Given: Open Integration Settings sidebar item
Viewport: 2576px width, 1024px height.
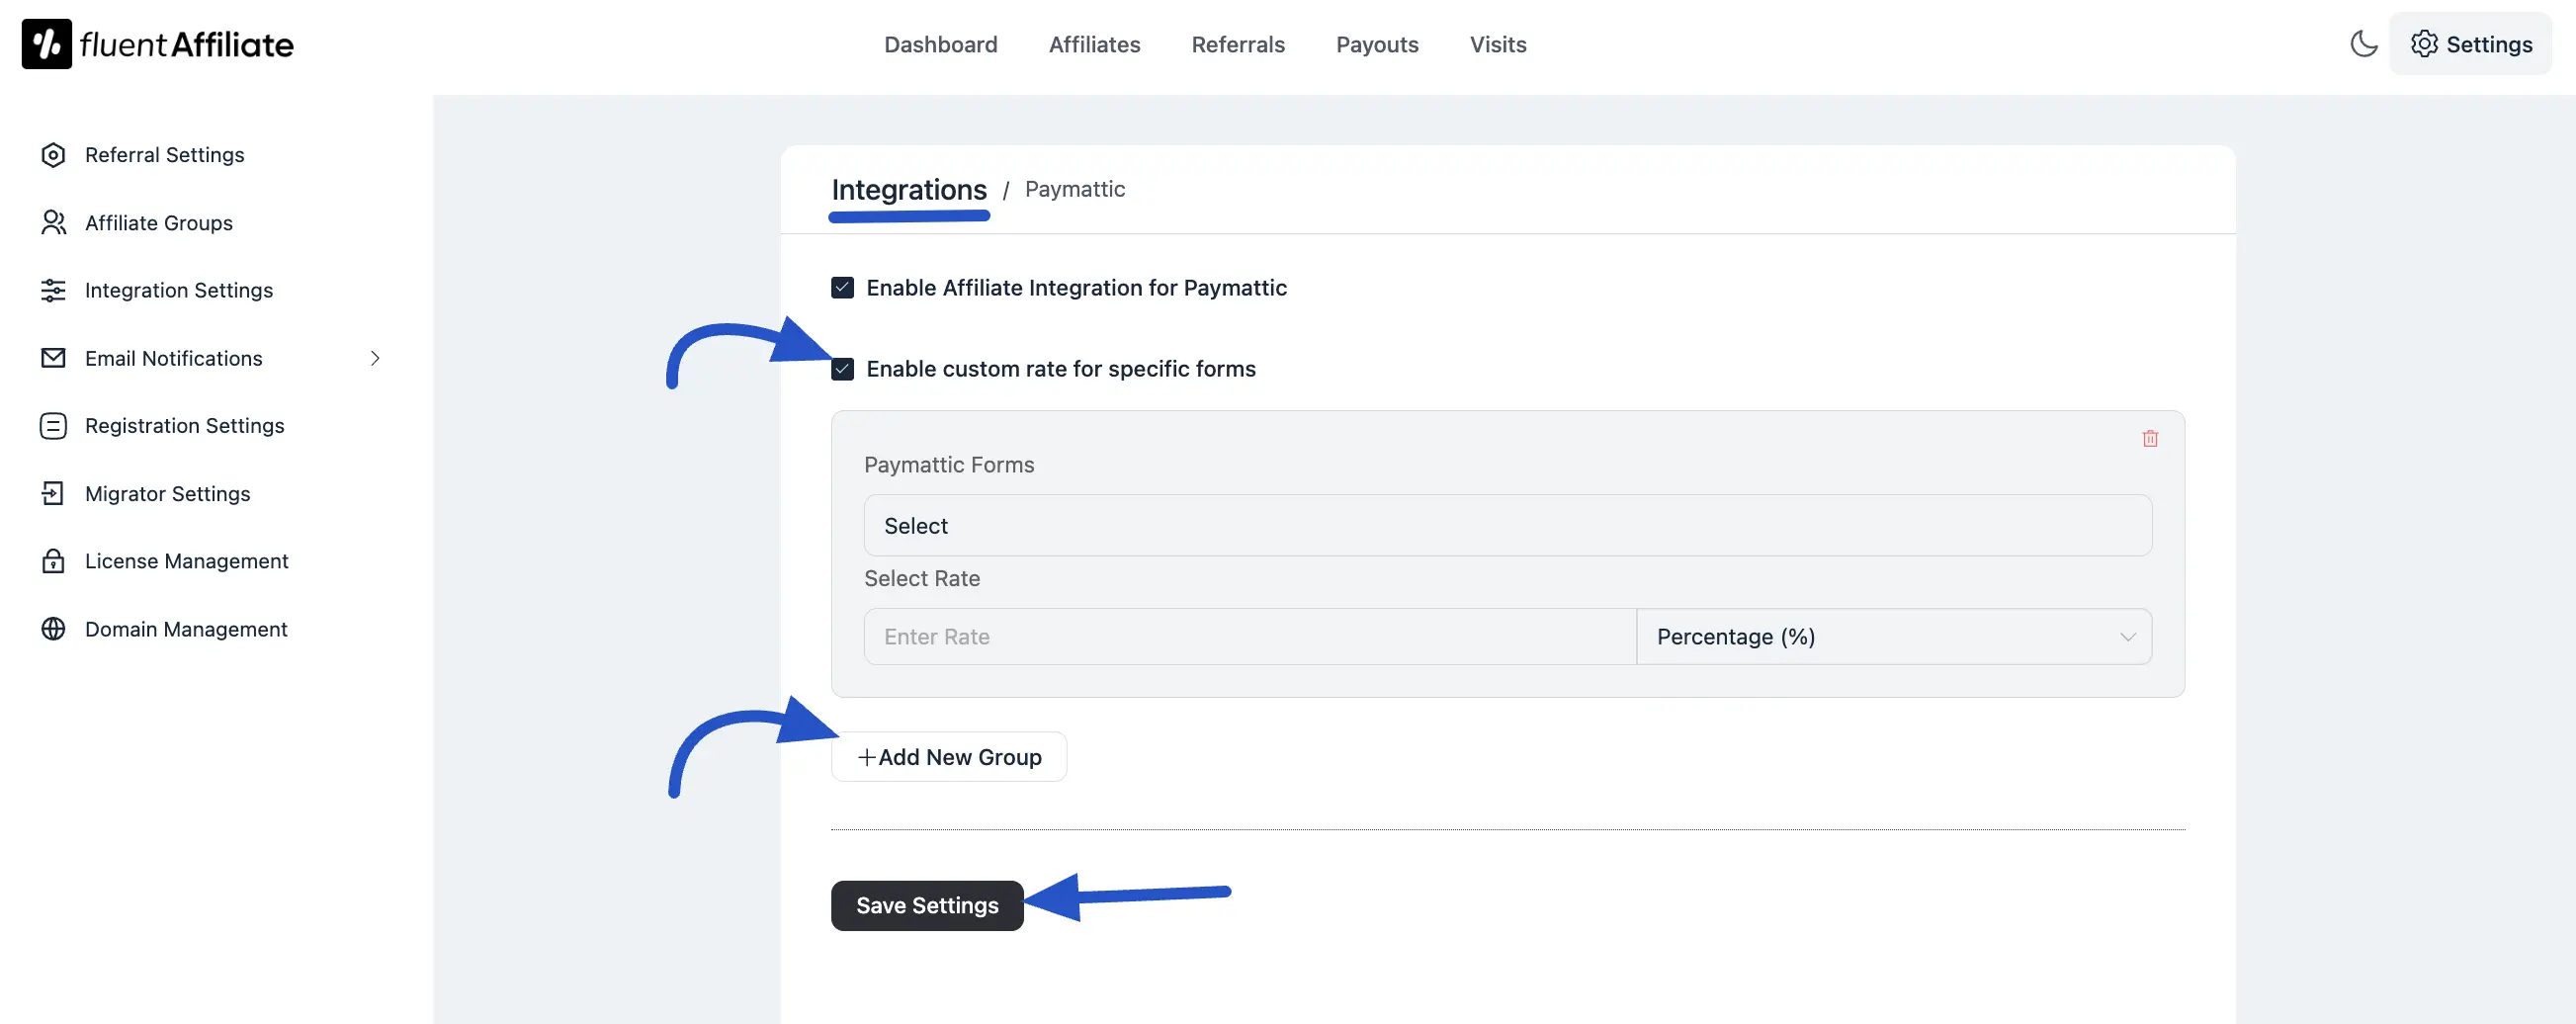Looking at the screenshot, I should pyautogui.click(x=178, y=290).
